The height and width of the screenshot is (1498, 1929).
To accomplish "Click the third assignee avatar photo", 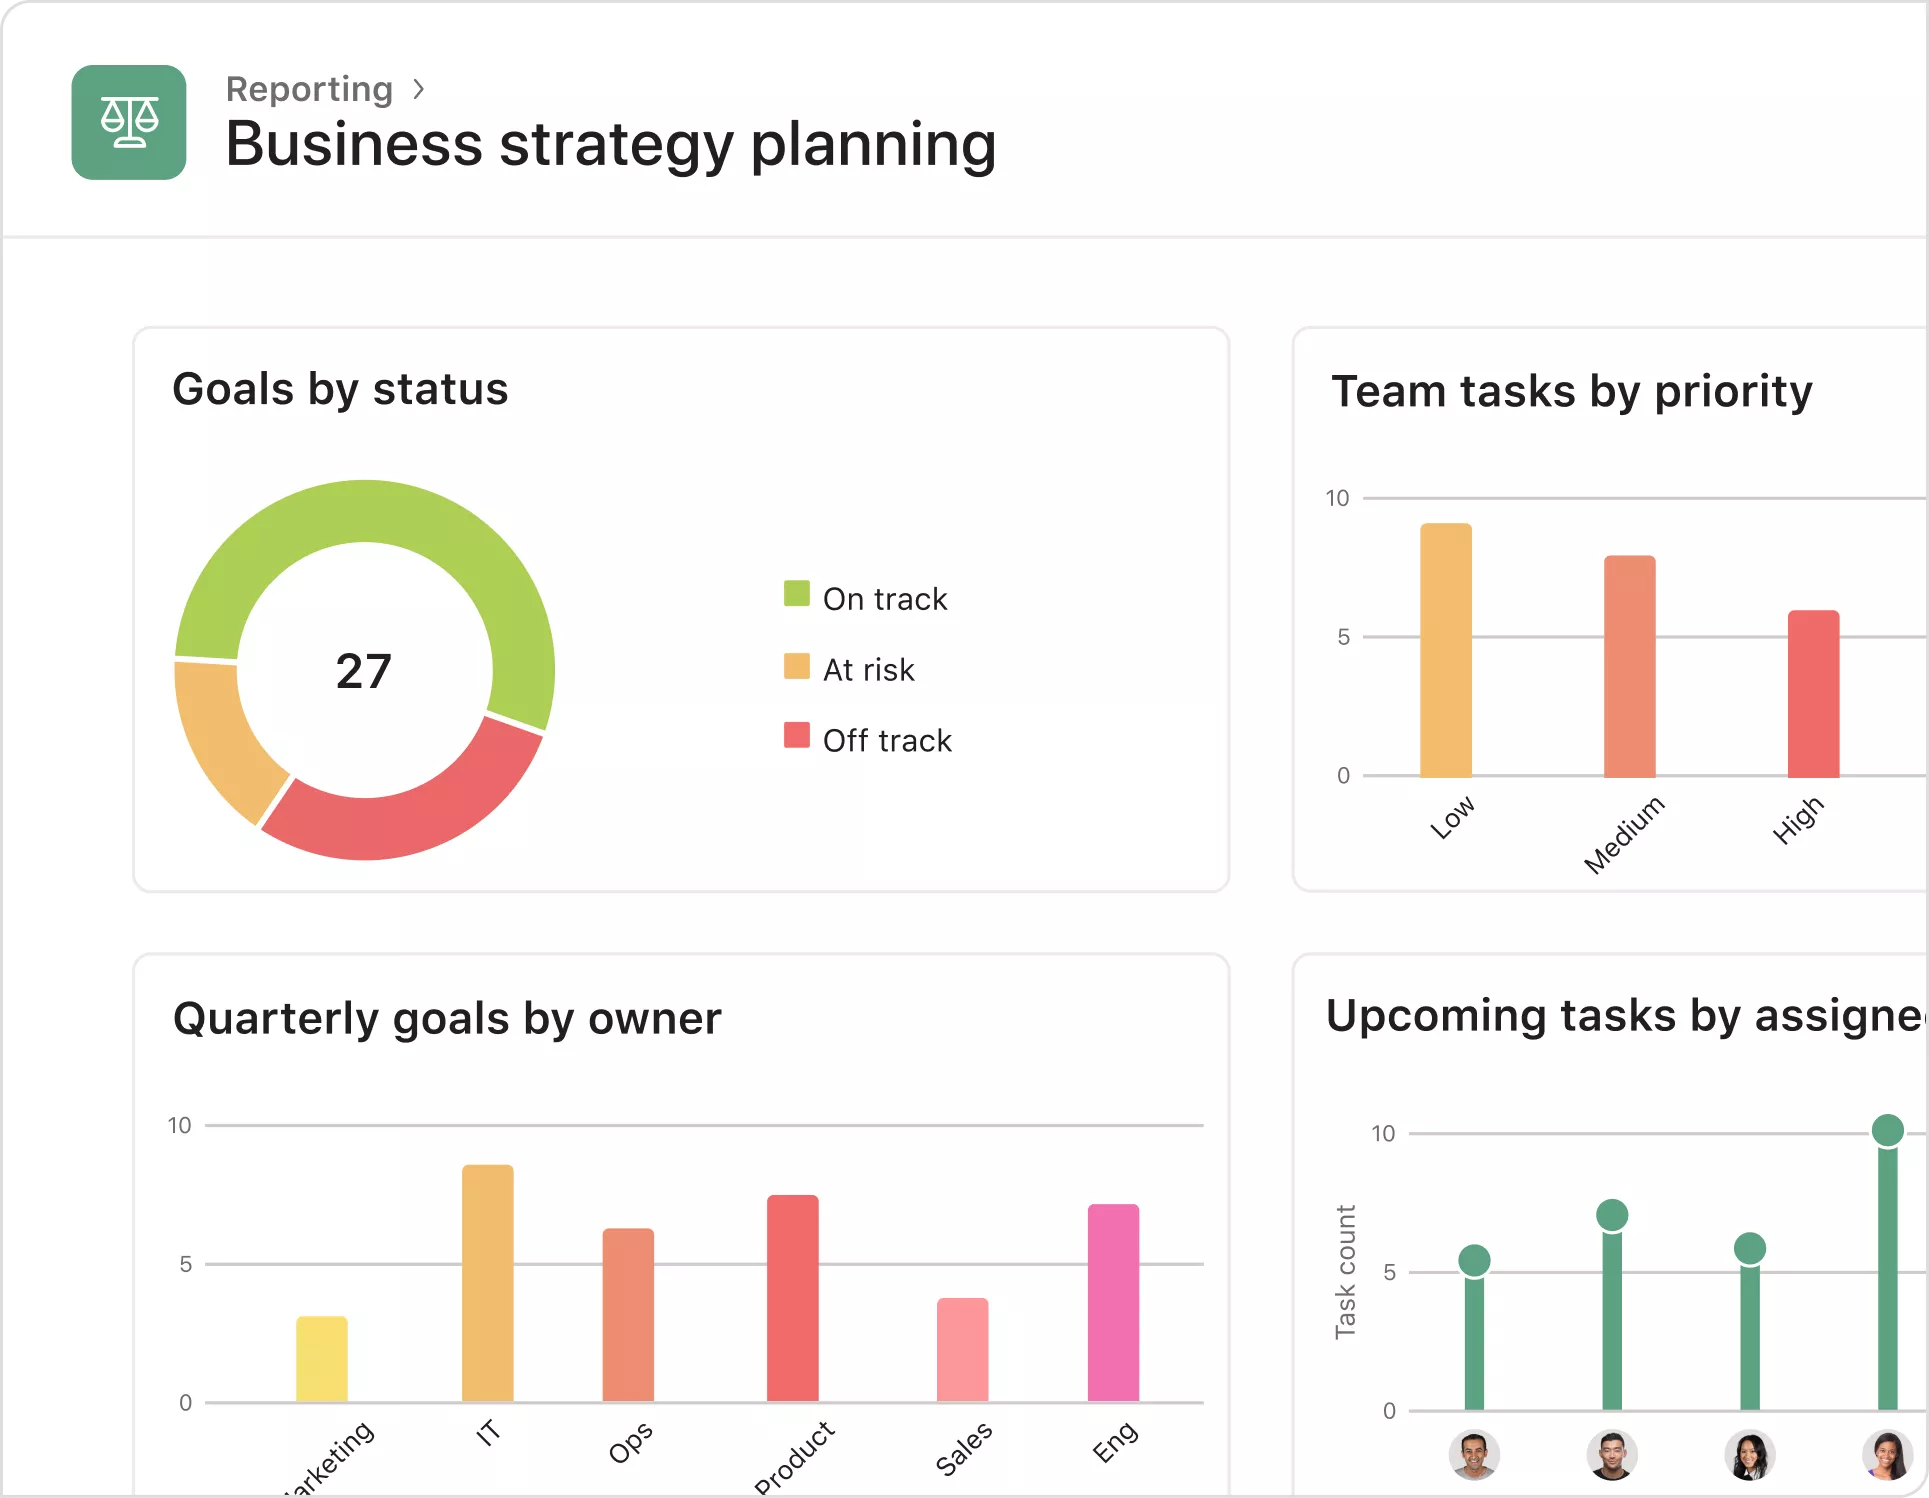I will (x=1749, y=1455).
